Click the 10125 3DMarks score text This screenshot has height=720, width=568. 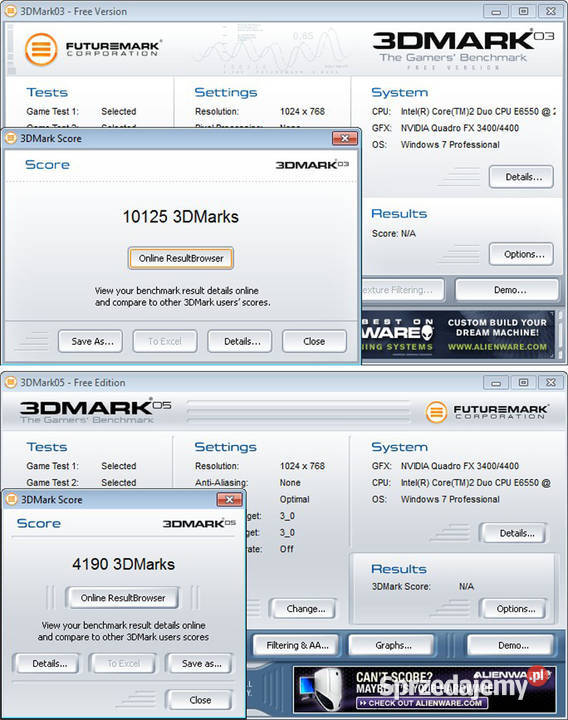[180, 217]
